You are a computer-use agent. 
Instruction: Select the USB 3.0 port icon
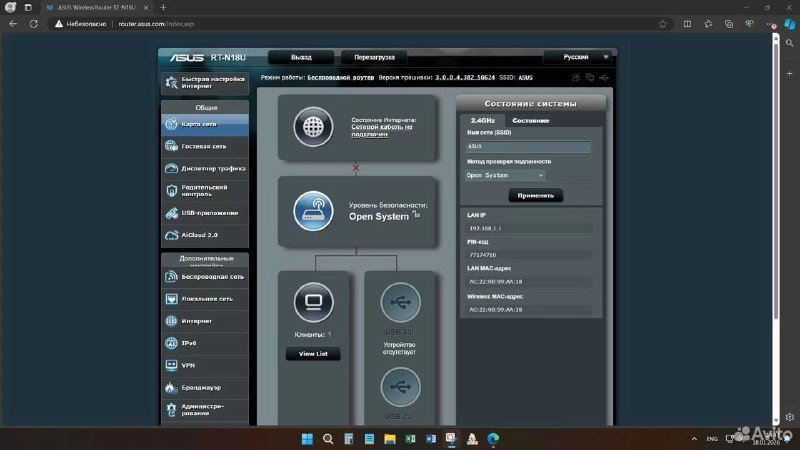[x=400, y=301]
